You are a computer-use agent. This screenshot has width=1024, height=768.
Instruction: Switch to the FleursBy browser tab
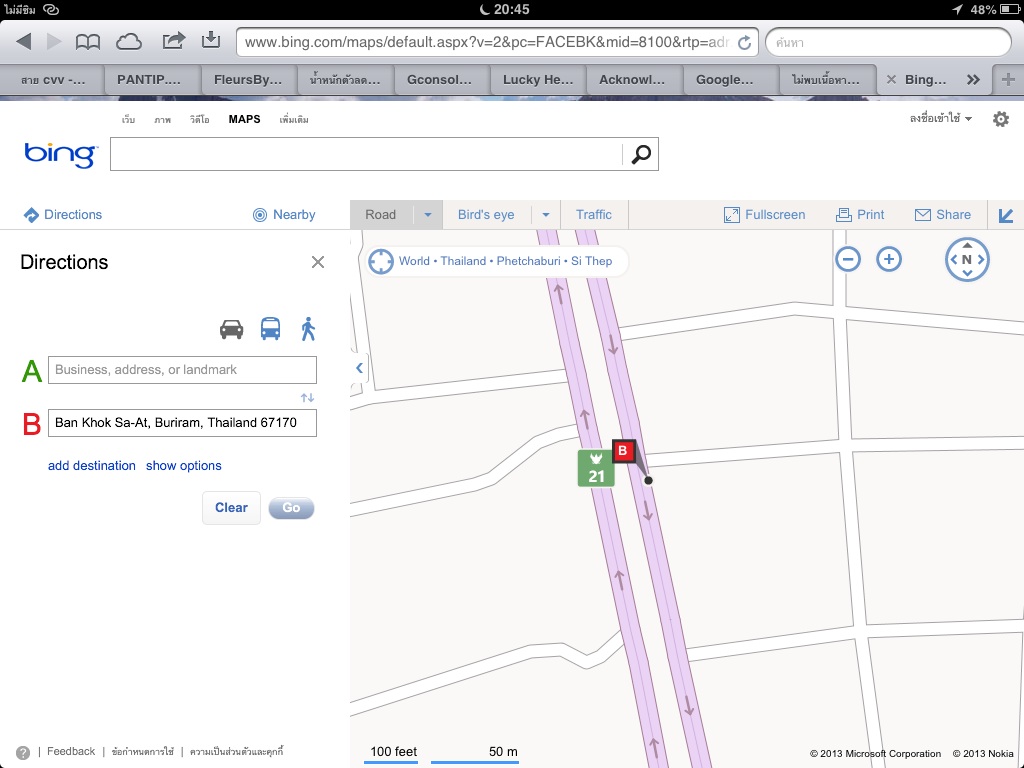[x=248, y=80]
